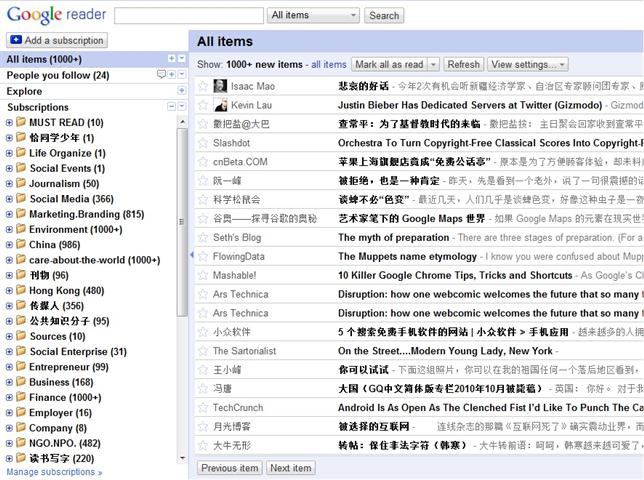Open the Hong Kong folder icon
644x480 pixels.
coord(21,290)
